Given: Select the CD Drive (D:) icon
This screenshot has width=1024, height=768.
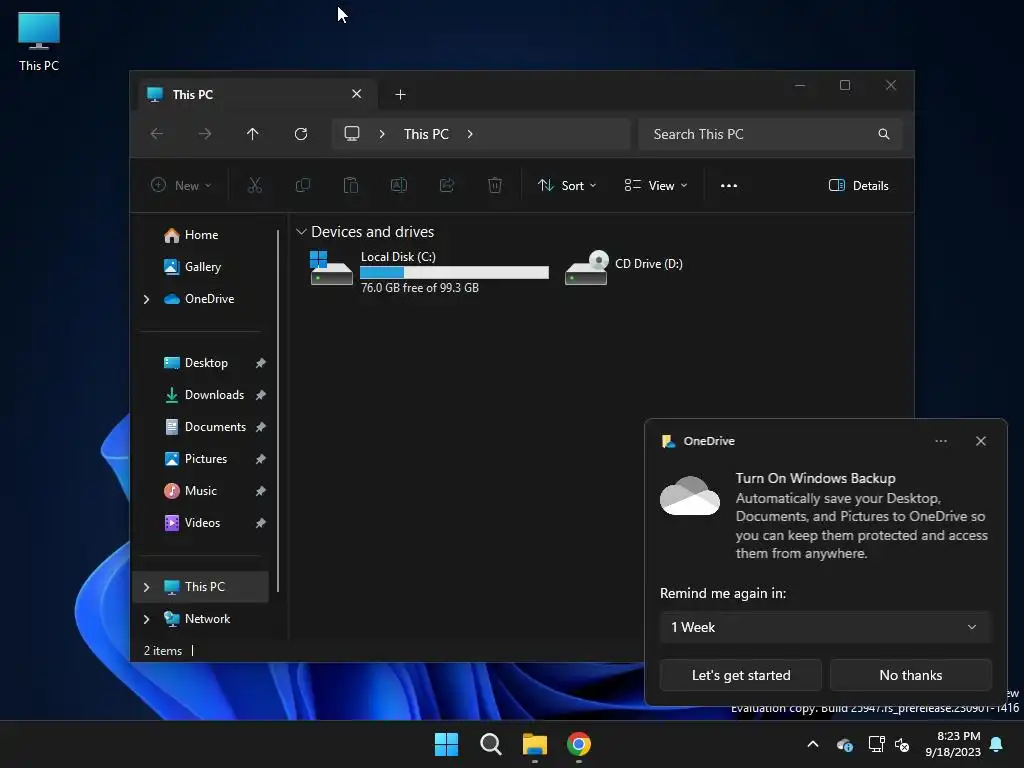Looking at the screenshot, I should 586,268.
